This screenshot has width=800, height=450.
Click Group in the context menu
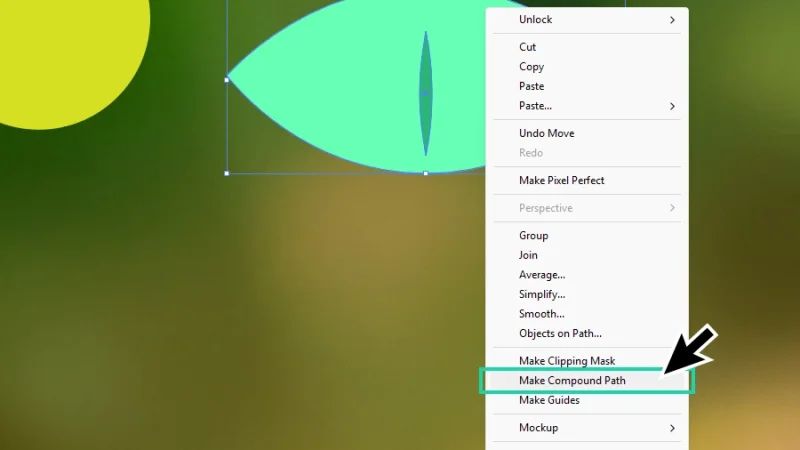(533, 236)
